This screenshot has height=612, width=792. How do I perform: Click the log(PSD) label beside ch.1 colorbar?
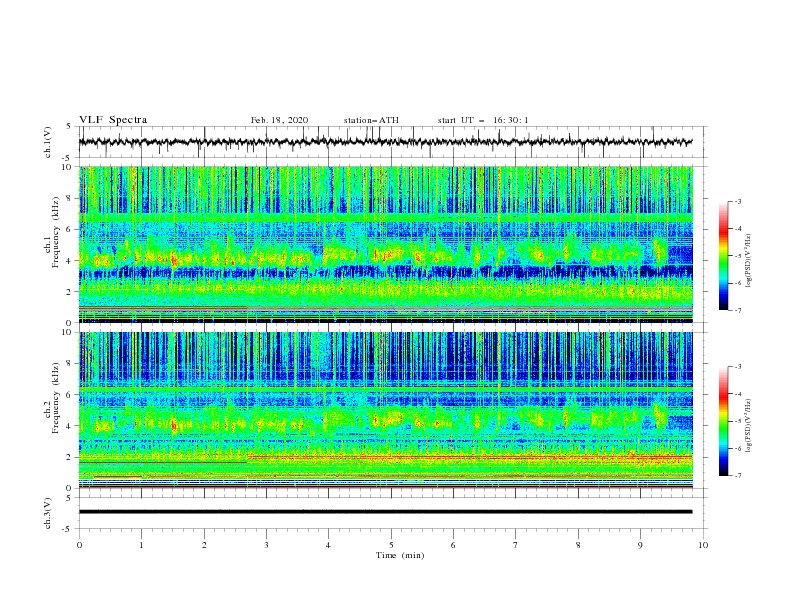[749, 261]
